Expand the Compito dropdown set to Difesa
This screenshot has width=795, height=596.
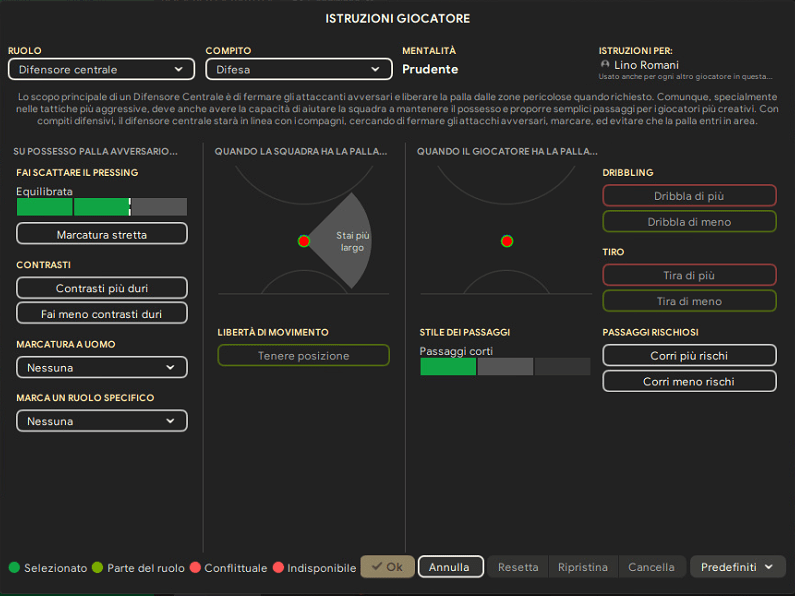click(x=298, y=69)
